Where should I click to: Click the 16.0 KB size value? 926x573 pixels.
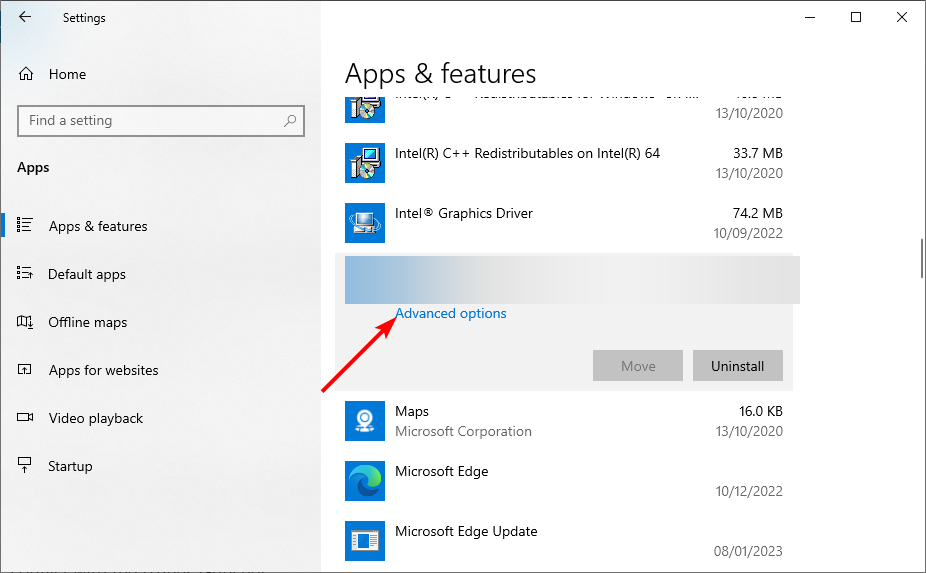pos(761,411)
